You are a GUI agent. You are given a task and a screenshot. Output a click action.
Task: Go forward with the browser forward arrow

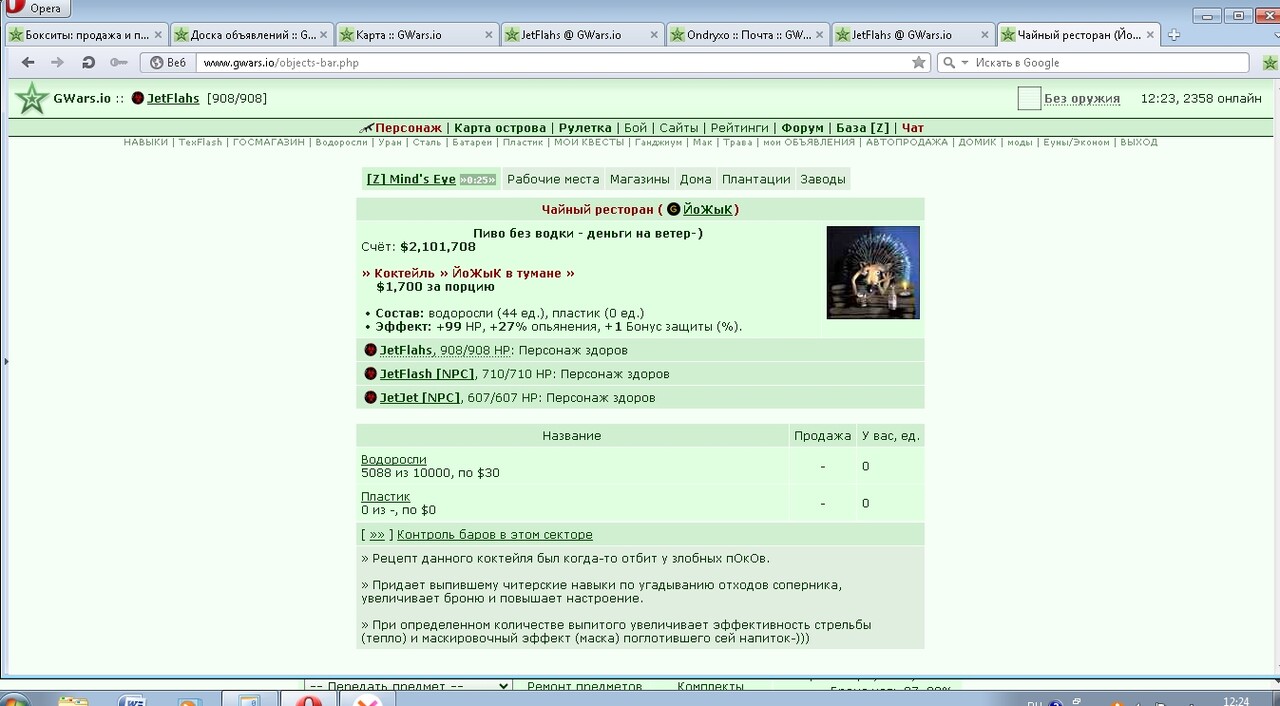coord(58,62)
